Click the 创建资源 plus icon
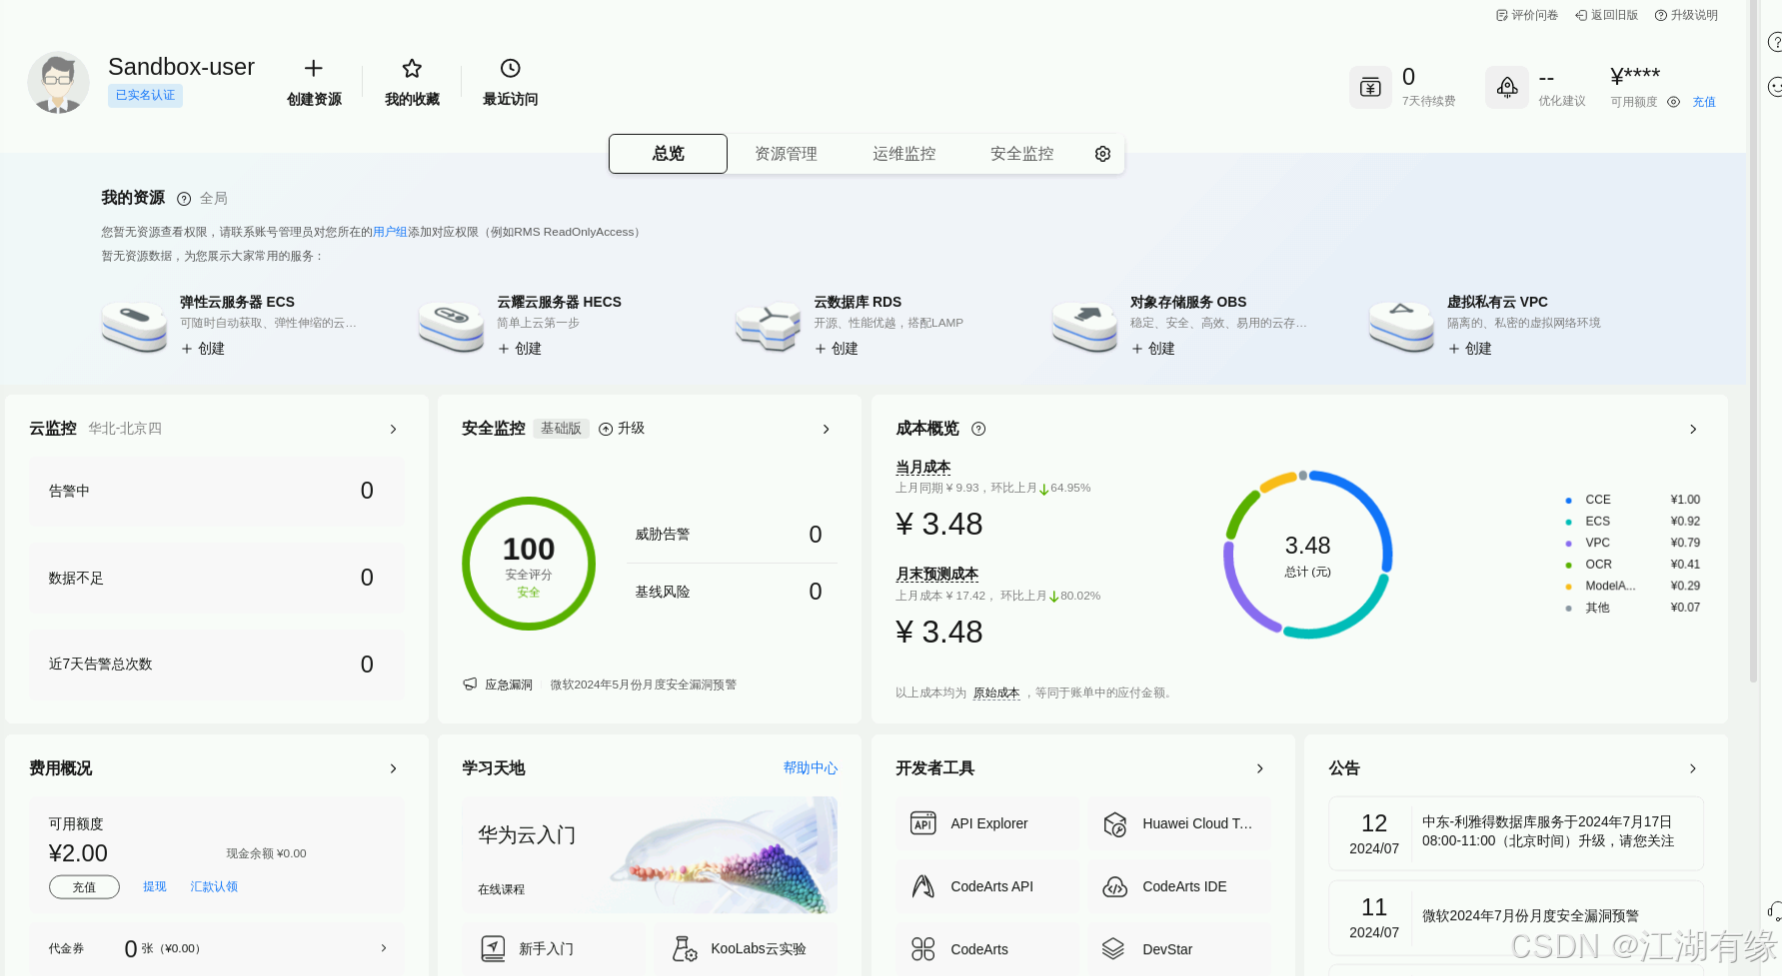 (x=313, y=68)
